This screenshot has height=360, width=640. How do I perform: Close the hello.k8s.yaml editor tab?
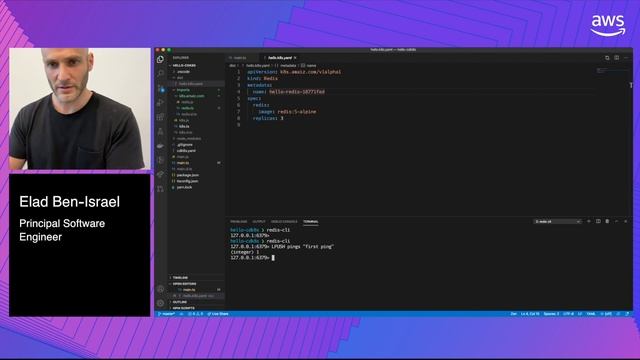tap(295, 58)
